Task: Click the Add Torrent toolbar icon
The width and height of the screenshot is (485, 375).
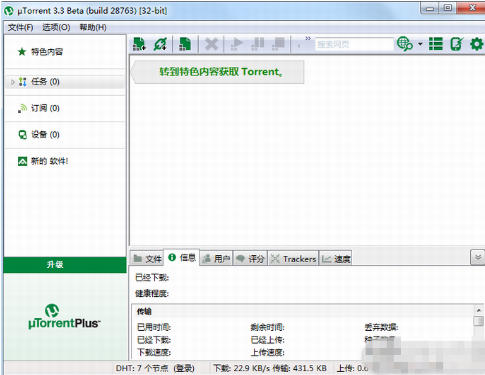Action: point(139,44)
